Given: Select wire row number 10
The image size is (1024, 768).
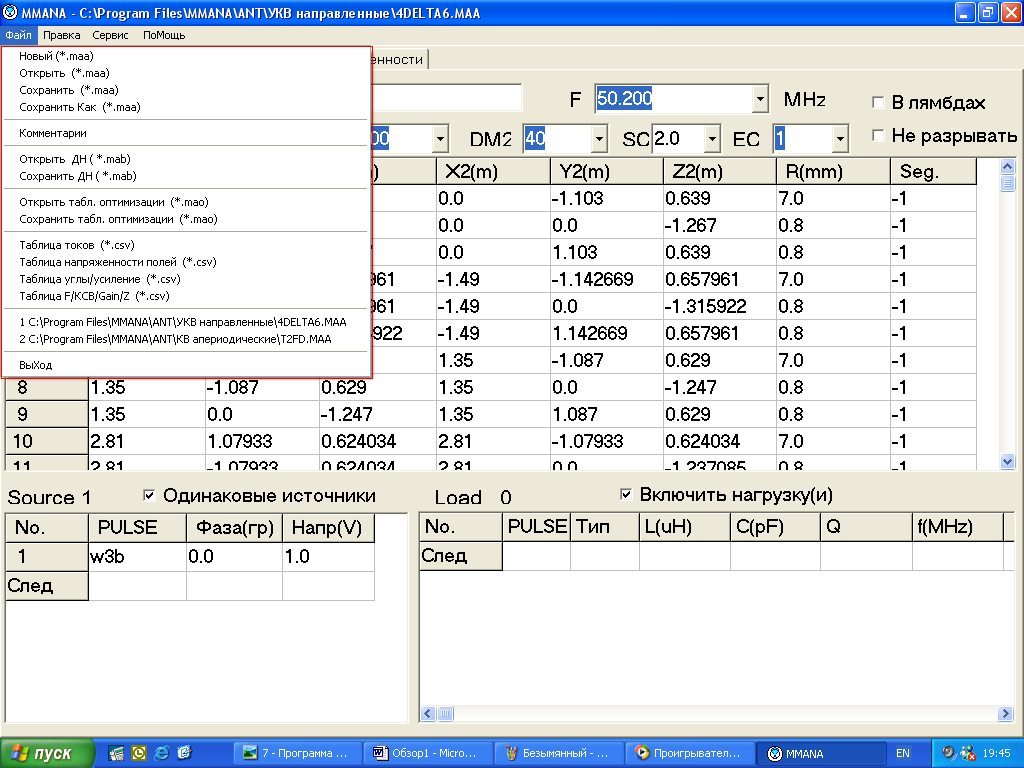Looking at the screenshot, I should (46, 441).
